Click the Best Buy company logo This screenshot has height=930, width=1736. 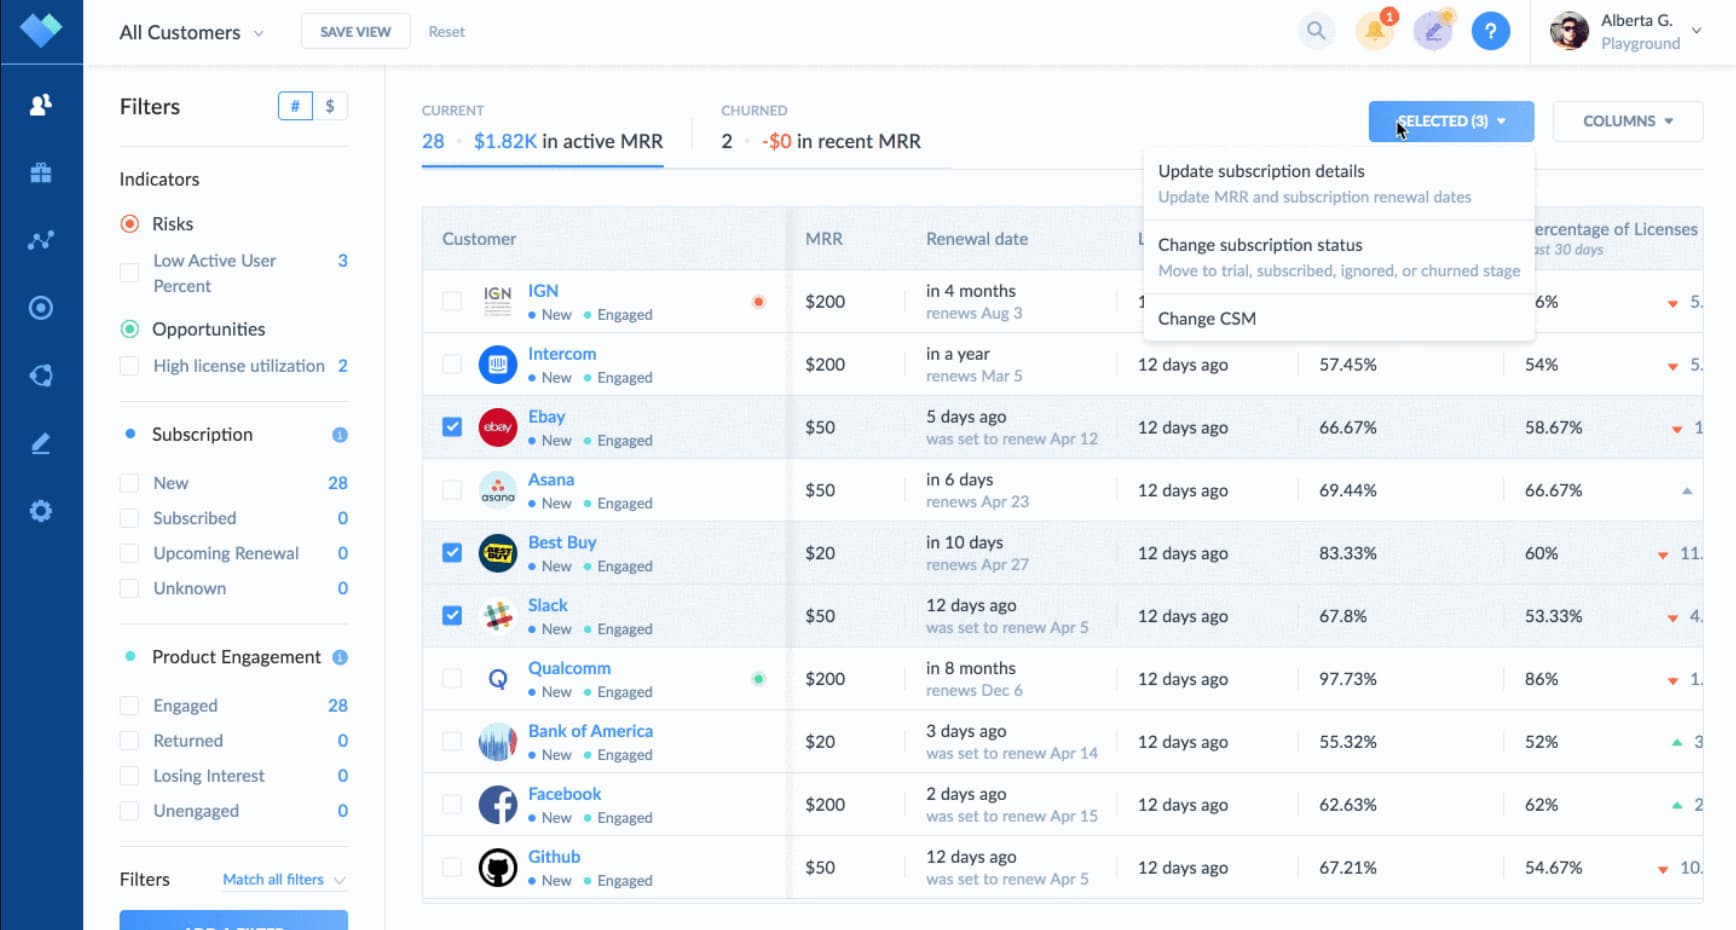click(497, 553)
